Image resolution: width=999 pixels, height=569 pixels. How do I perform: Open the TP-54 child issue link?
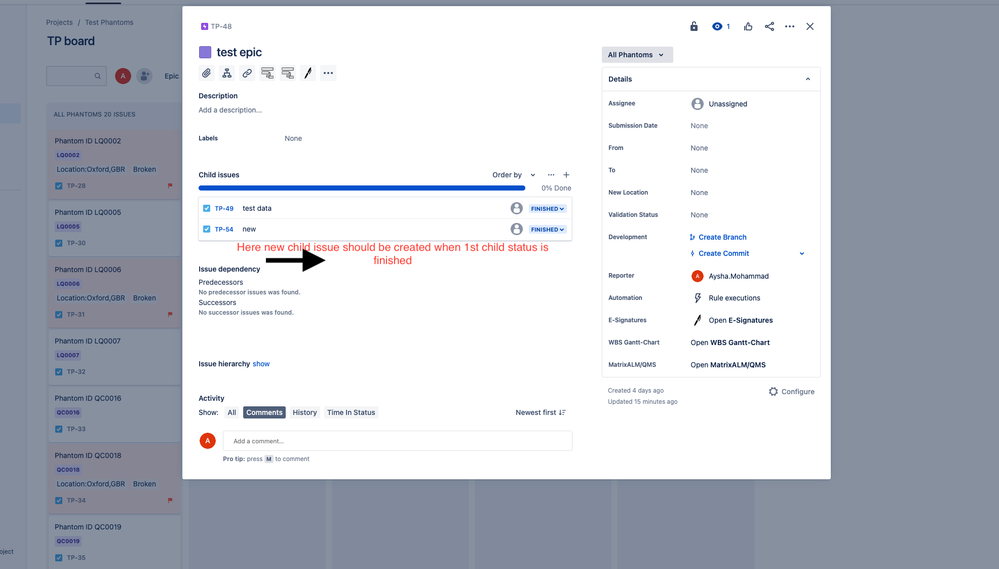(224, 229)
